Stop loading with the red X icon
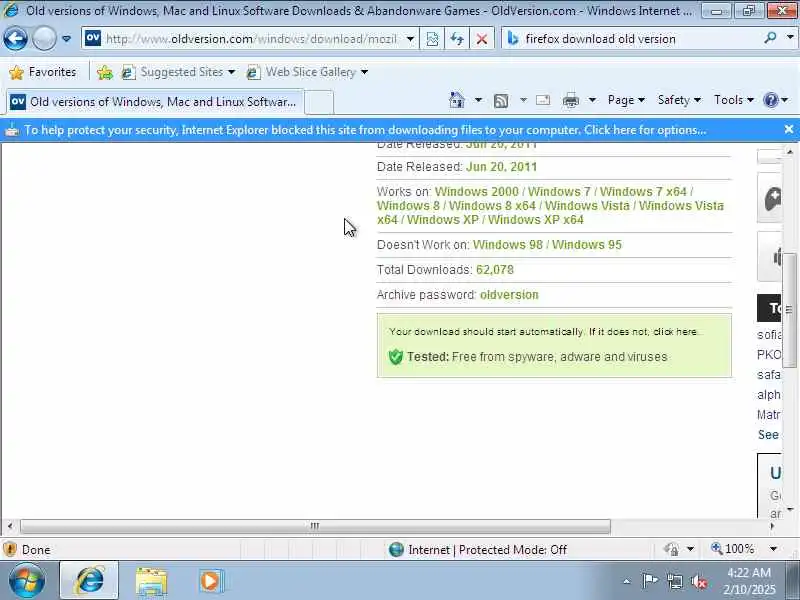The image size is (800, 600). click(481, 39)
